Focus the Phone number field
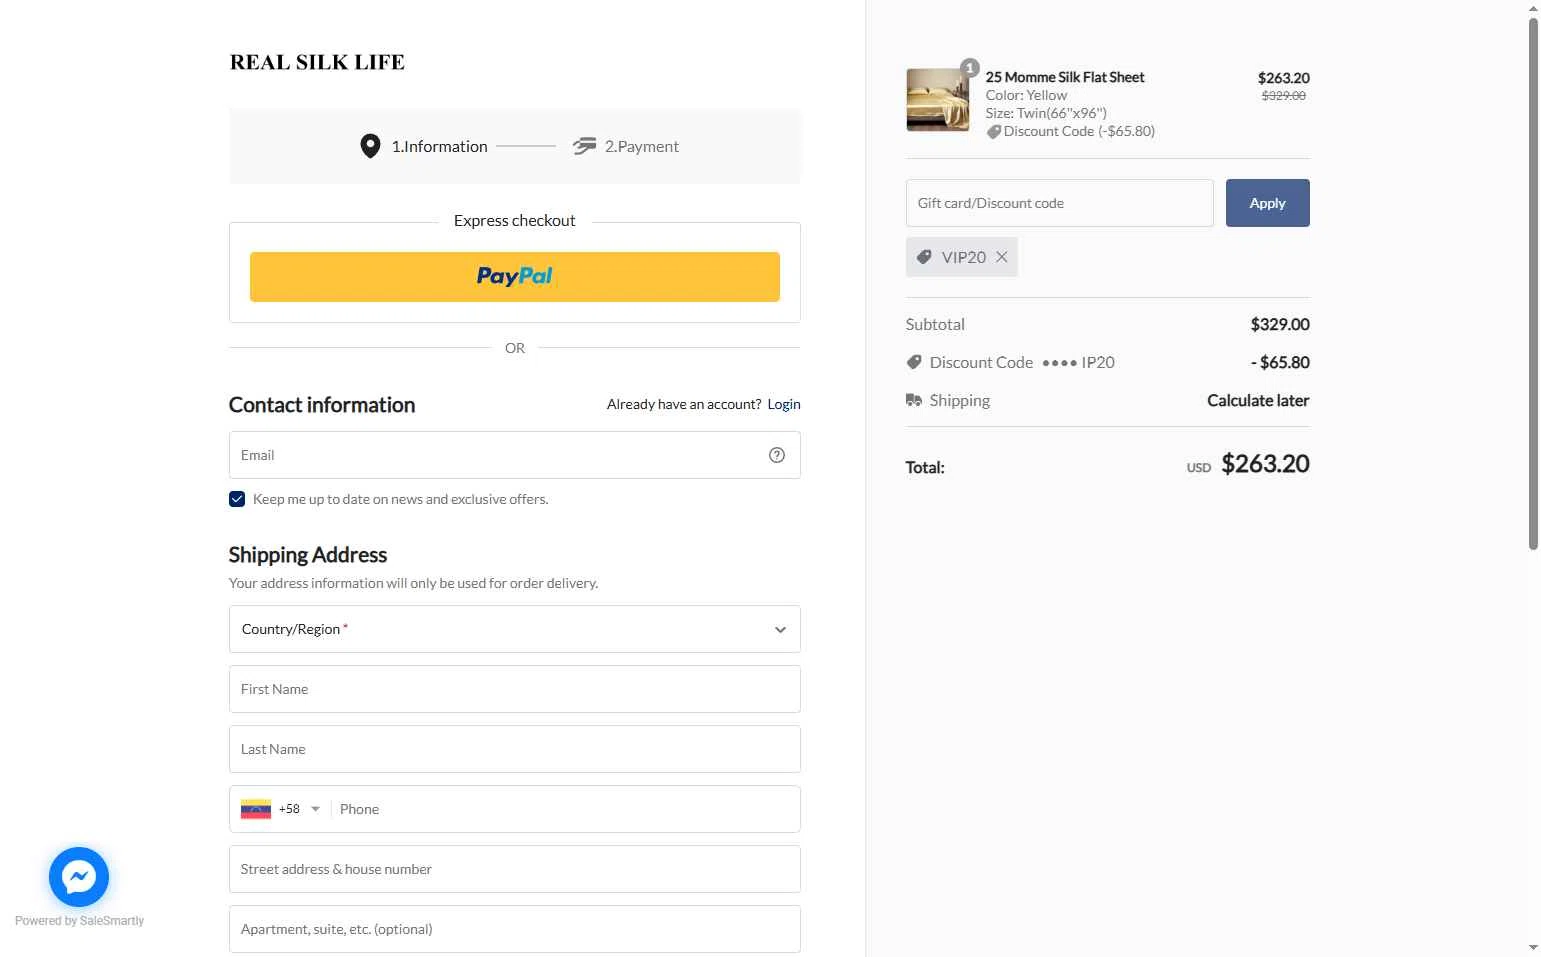Screen dimensions: 1541x957 click(x=566, y=809)
